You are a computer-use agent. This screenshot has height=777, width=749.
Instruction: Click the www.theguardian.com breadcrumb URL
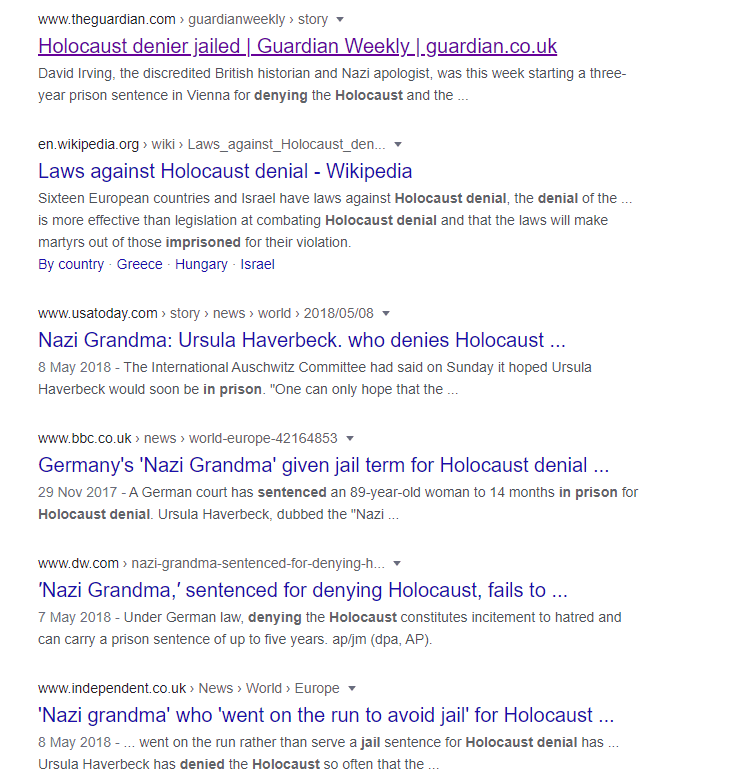point(183,19)
